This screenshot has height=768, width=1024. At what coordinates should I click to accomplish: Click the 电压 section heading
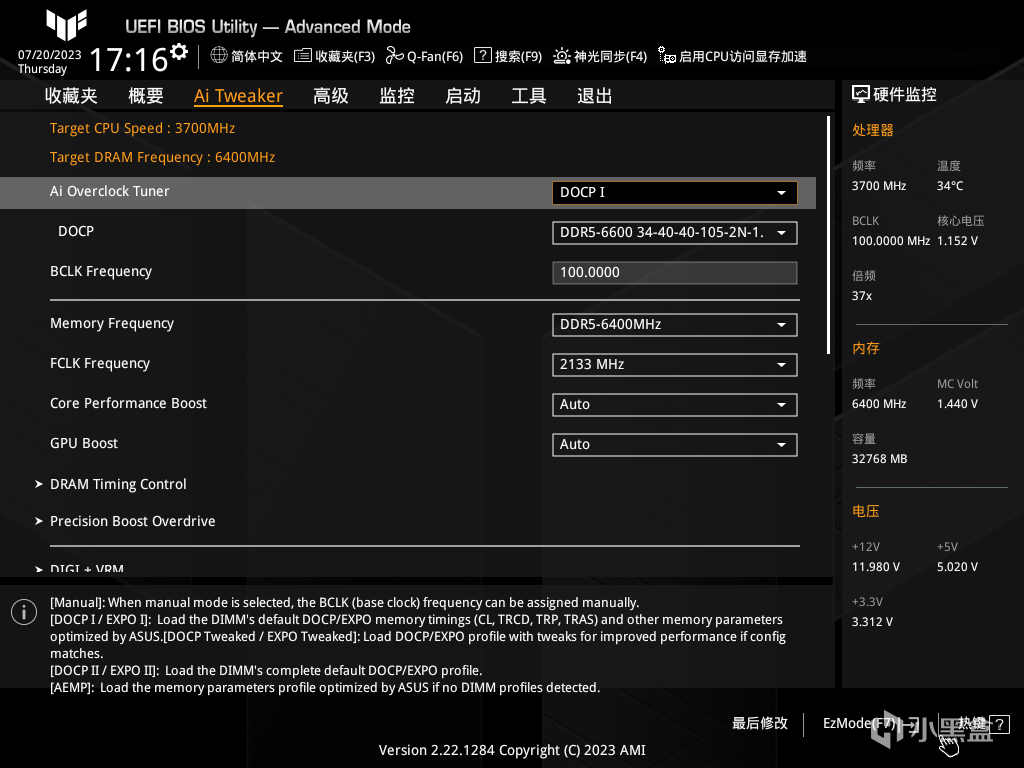coord(866,511)
